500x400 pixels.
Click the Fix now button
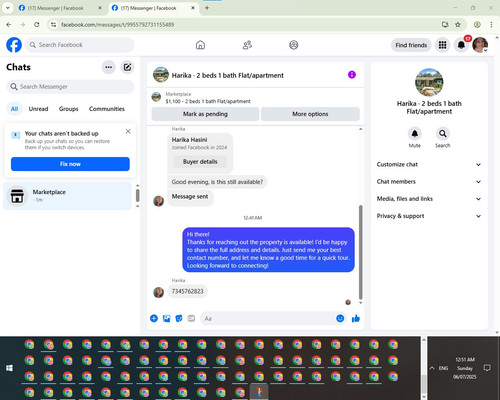pos(70,164)
